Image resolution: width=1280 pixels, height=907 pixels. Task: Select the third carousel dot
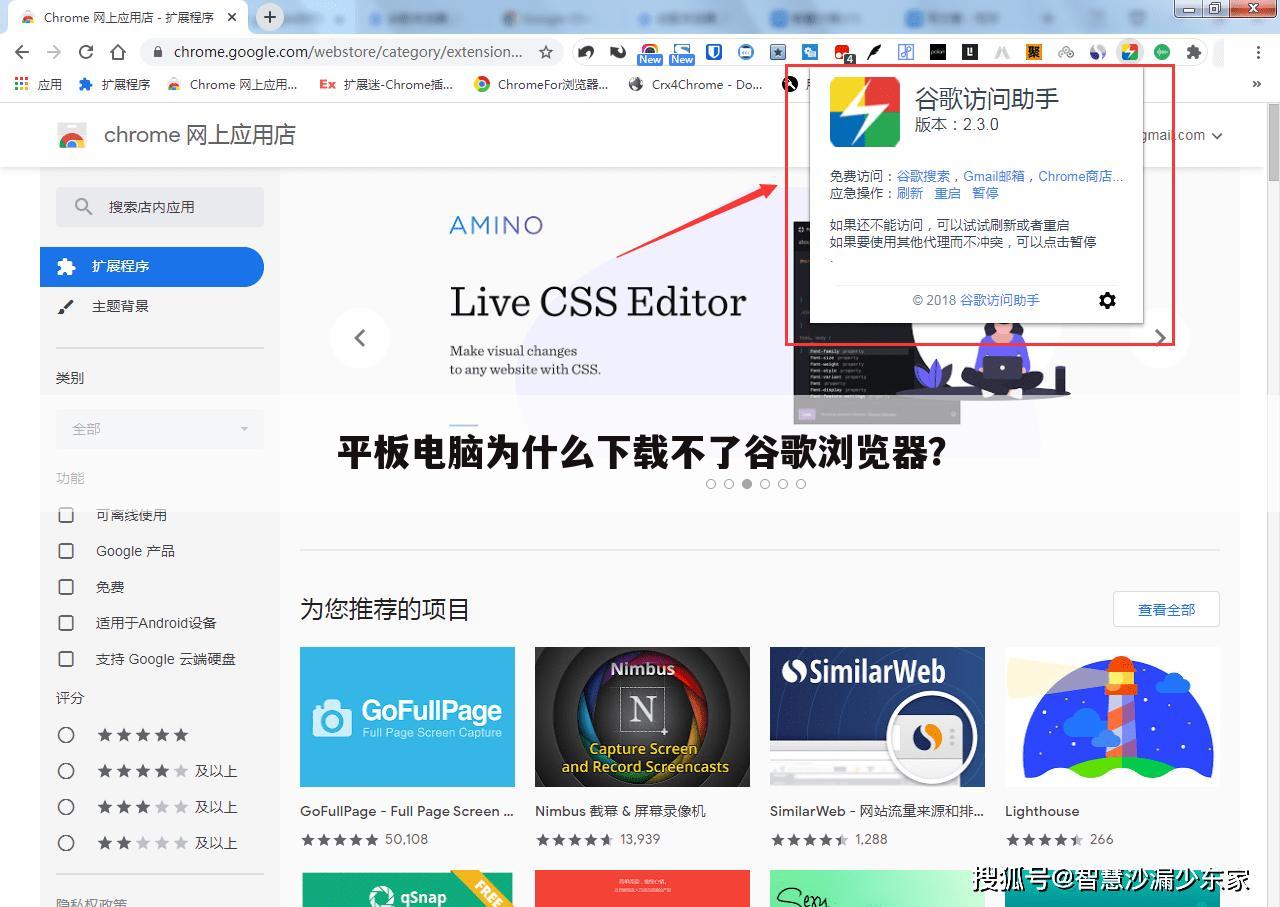coord(747,484)
